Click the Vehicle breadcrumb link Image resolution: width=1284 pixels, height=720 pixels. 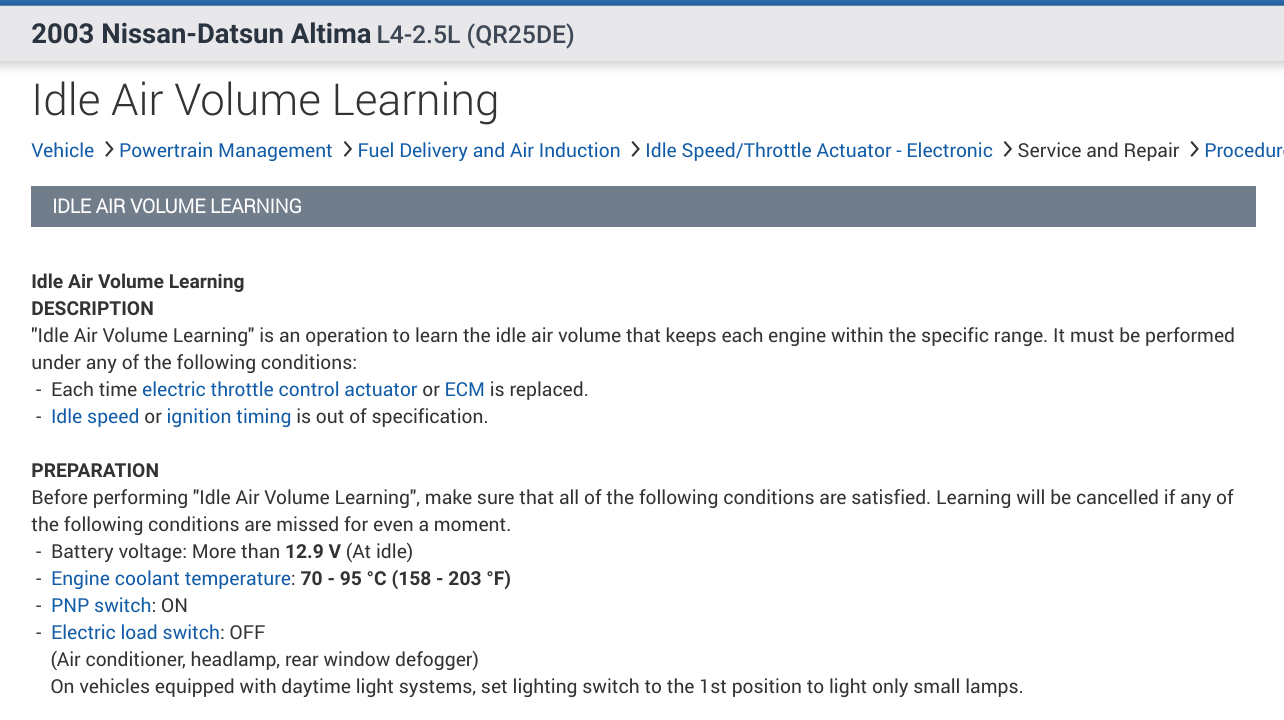point(62,151)
